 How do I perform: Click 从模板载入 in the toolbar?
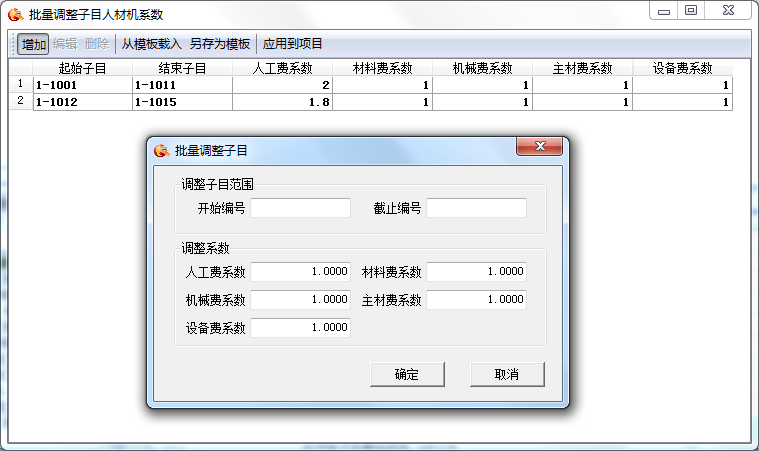point(151,44)
